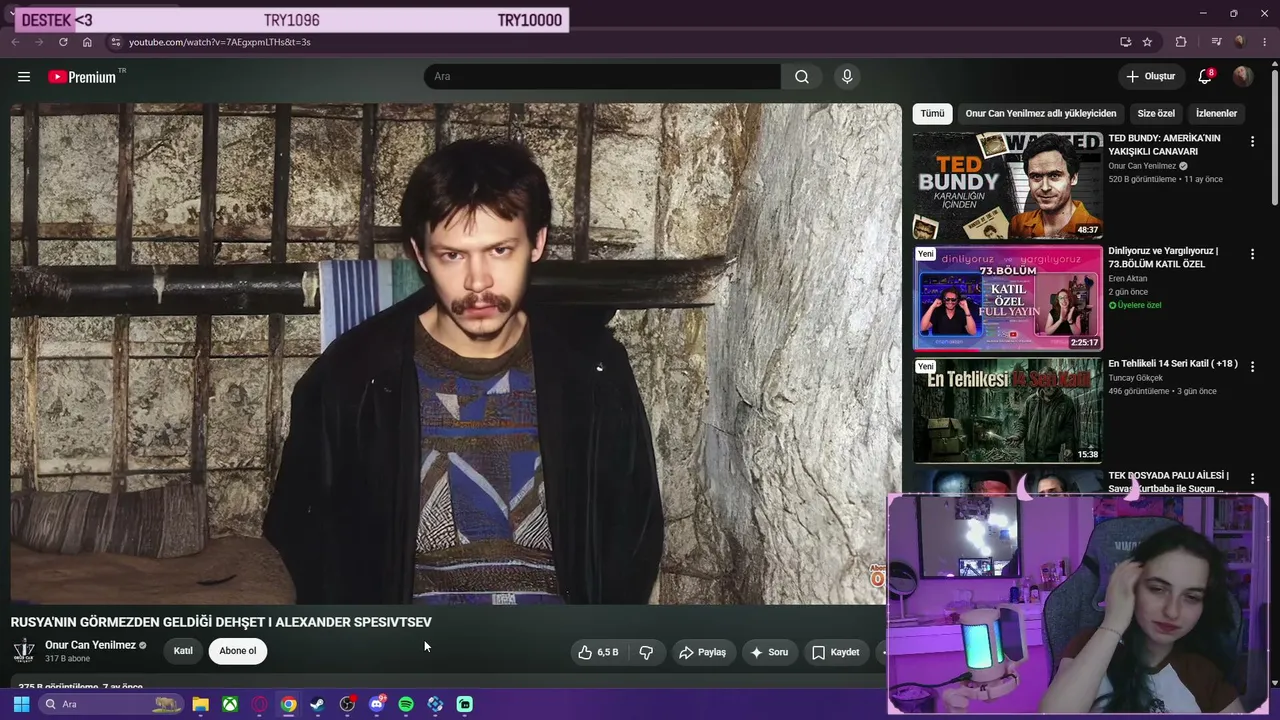
Task: Open the Oluştur create menu
Action: click(1150, 77)
